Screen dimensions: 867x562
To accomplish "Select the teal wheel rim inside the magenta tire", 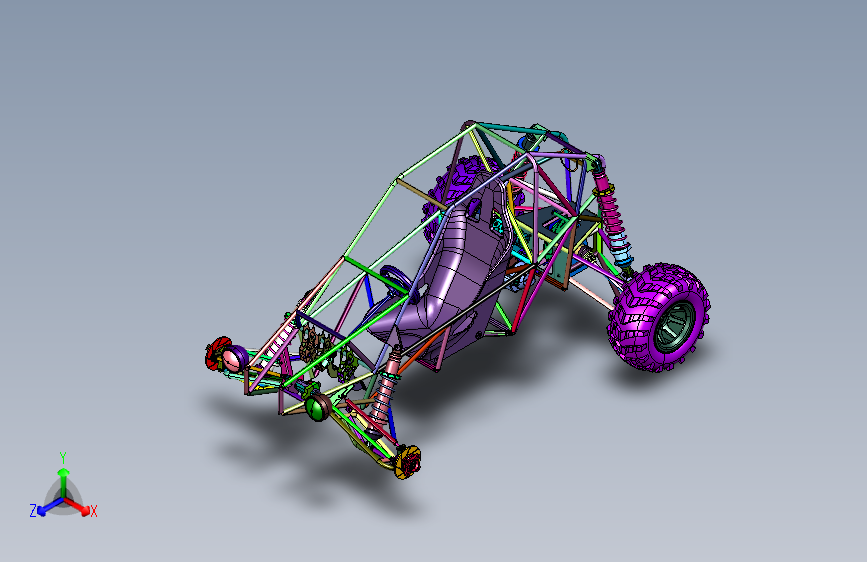I will tap(674, 328).
